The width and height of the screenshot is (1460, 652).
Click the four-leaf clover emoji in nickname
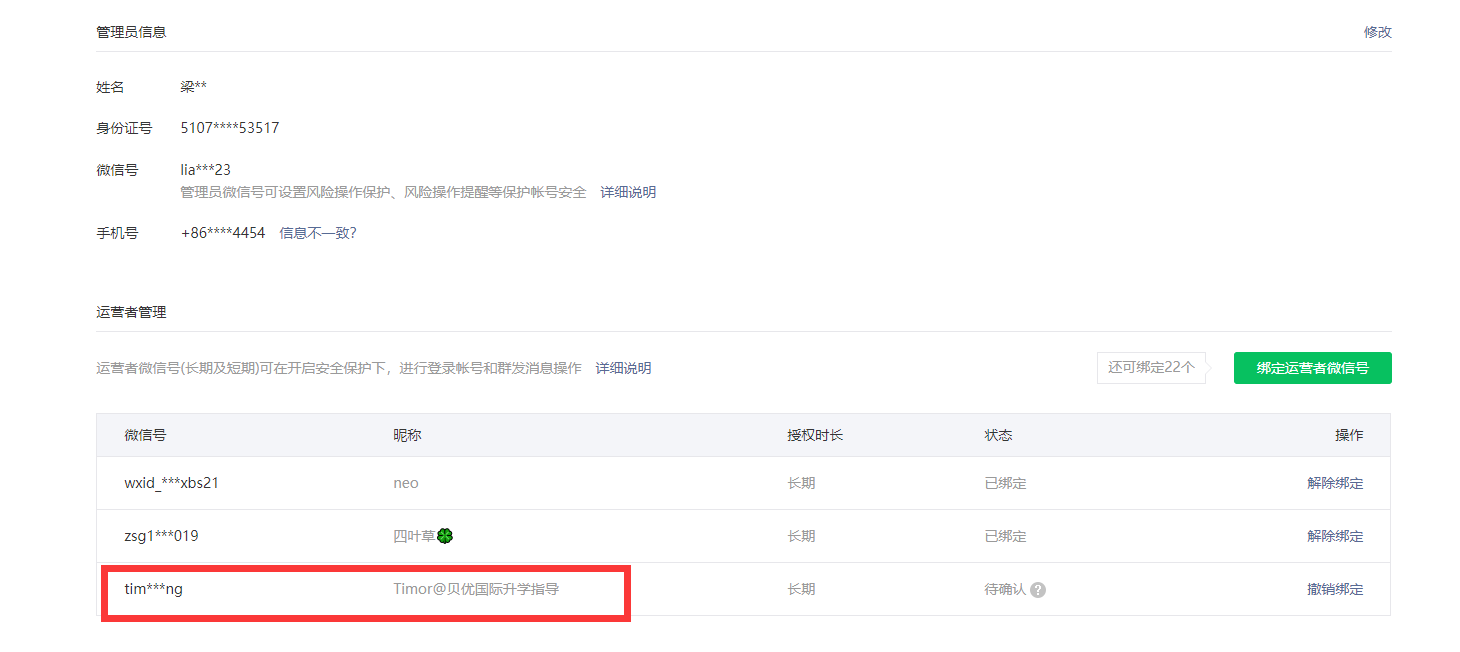[x=445, y=536]
